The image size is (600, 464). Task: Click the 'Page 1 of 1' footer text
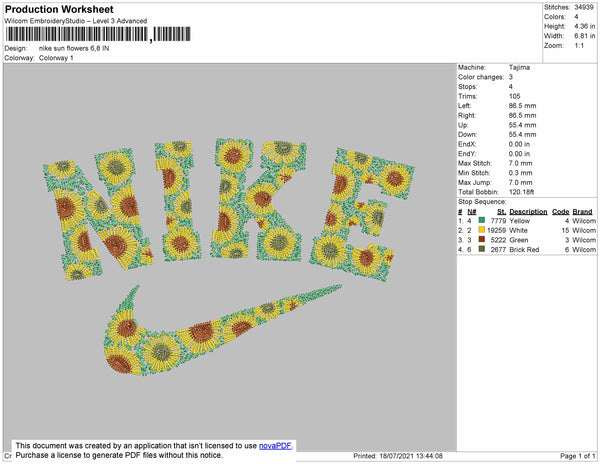(577, 456)
